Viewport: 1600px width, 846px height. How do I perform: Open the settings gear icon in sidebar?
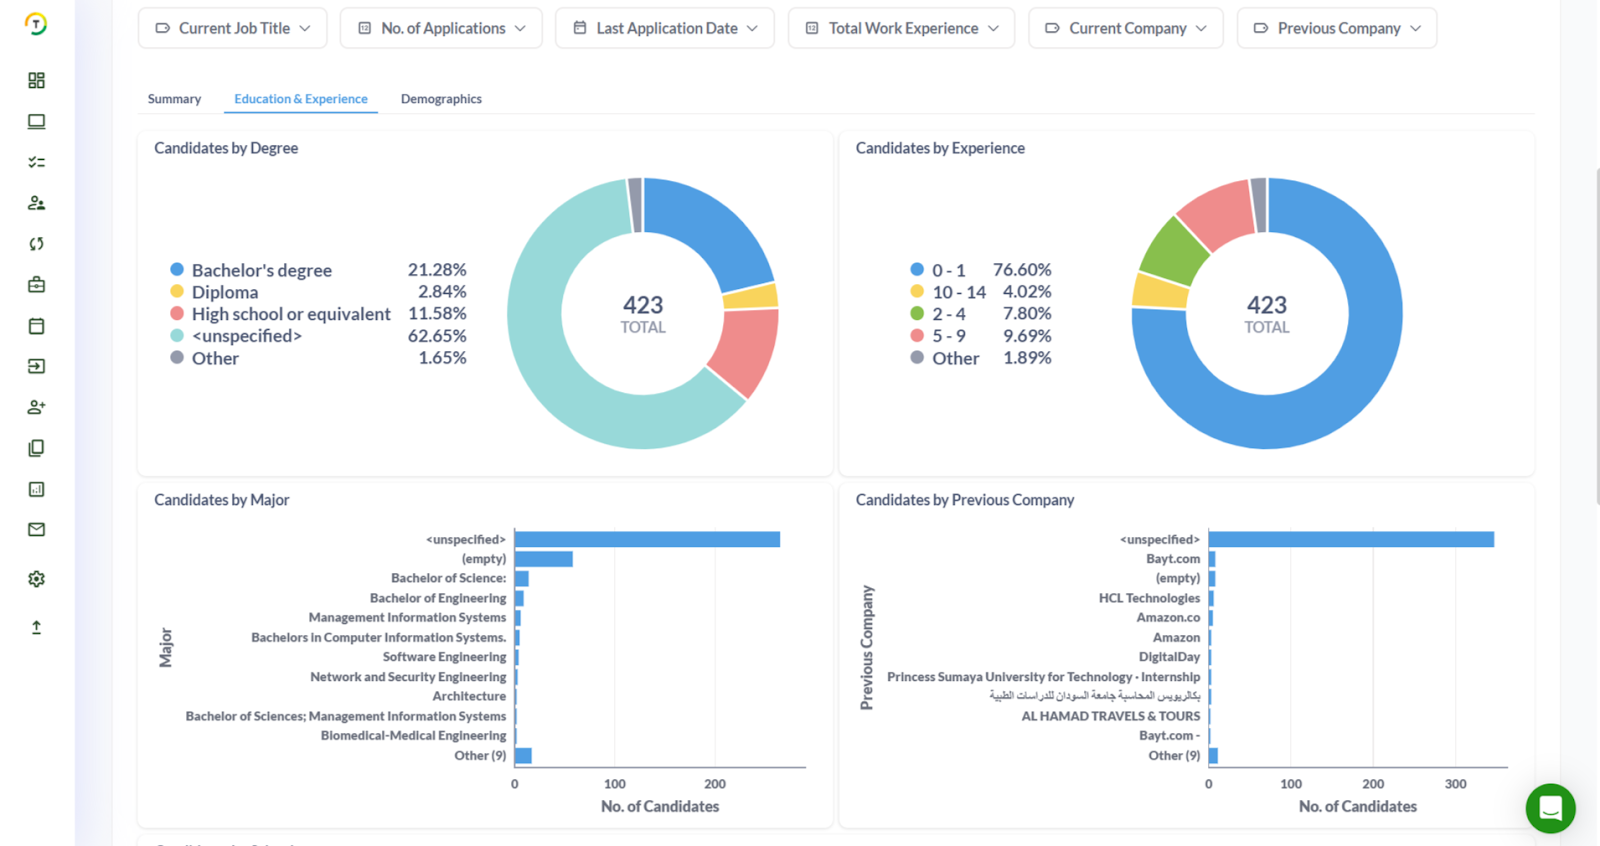(36, 579)
